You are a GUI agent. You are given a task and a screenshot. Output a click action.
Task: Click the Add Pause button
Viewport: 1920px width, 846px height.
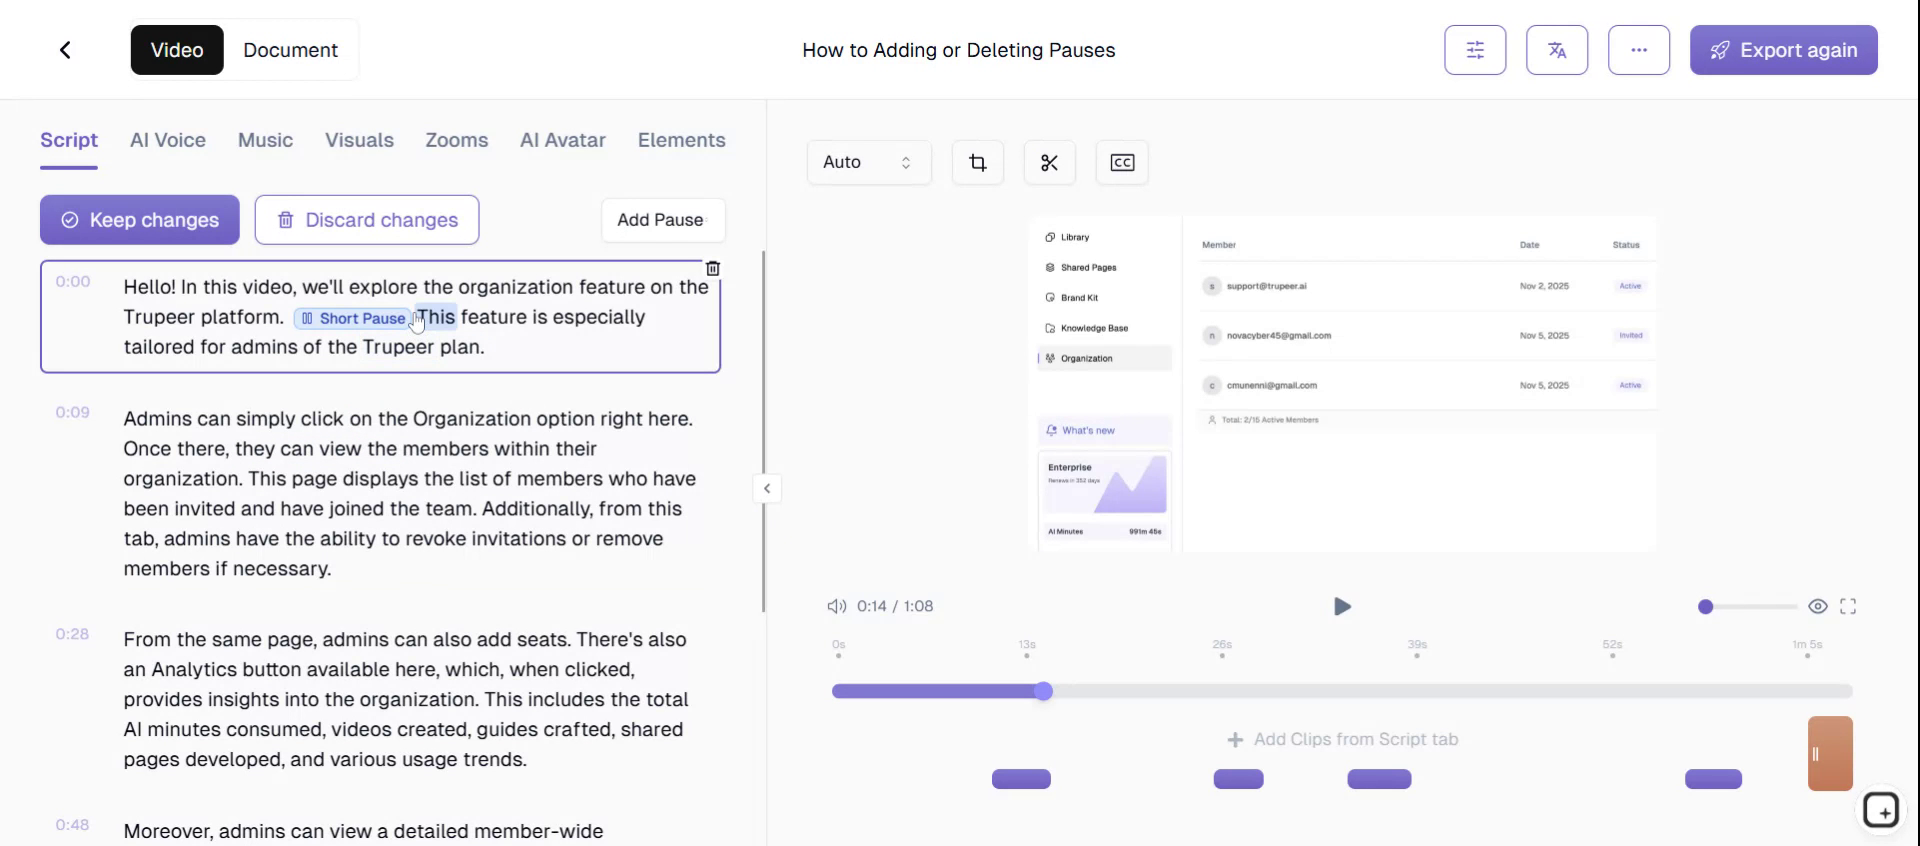coord(663,220)
